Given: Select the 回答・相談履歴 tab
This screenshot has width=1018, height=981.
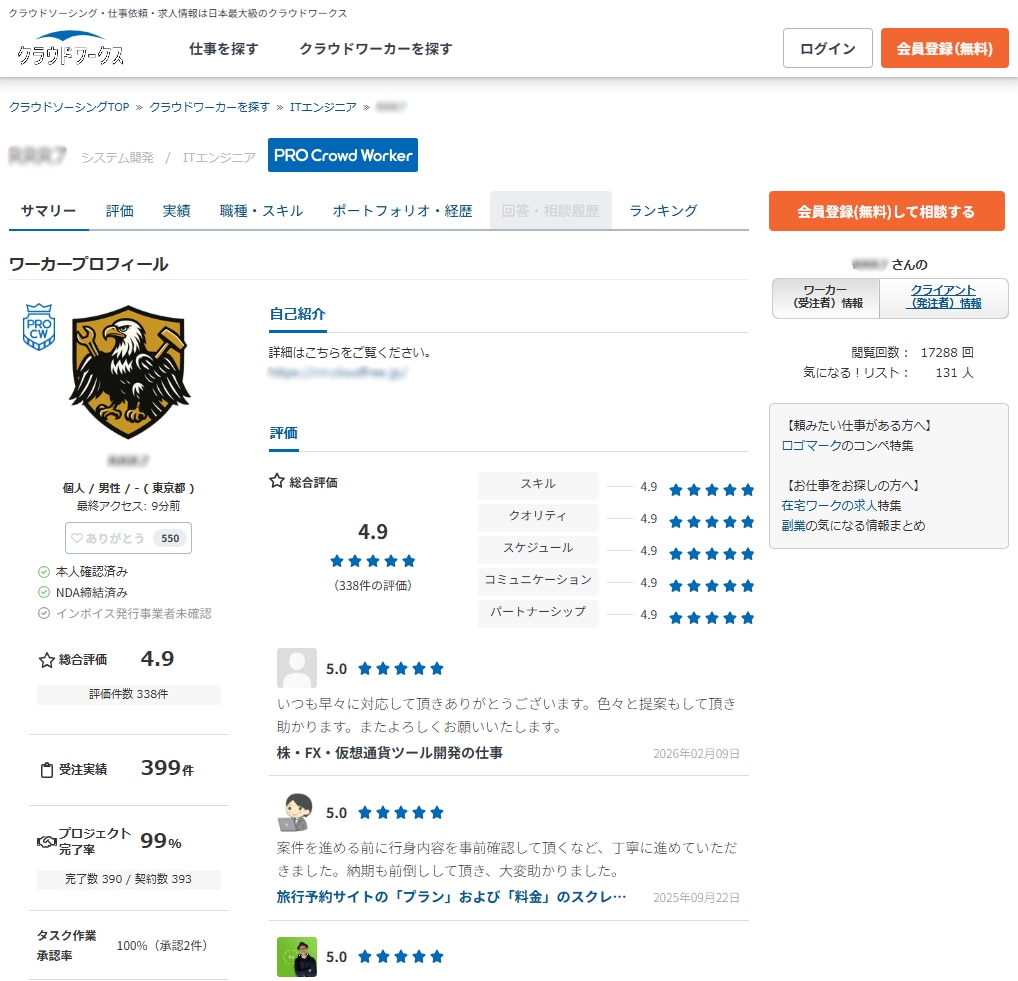Looking at the screenshot, I should pos(551,211).
